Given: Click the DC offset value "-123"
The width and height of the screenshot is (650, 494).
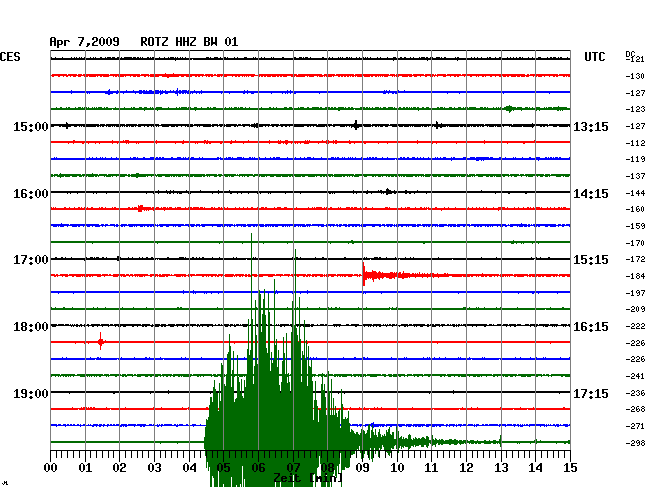Looking at the screenshot, I should 635,109.
